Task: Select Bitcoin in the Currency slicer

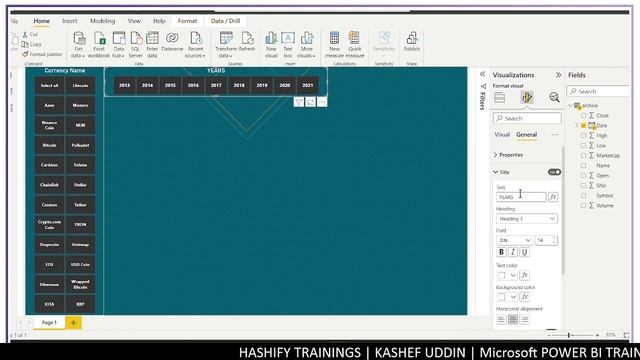Action: (49, 145)
